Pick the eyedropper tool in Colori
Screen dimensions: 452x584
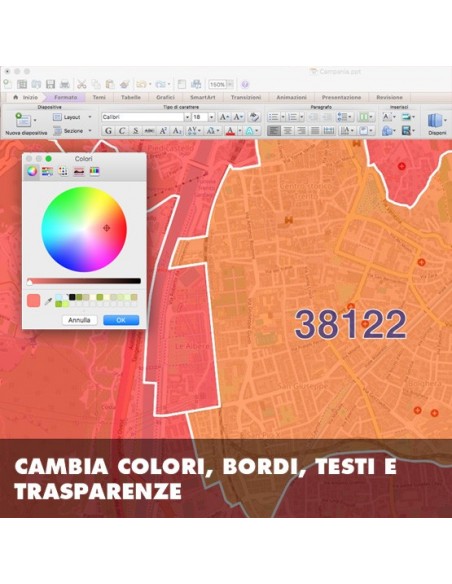coord(48,301)
